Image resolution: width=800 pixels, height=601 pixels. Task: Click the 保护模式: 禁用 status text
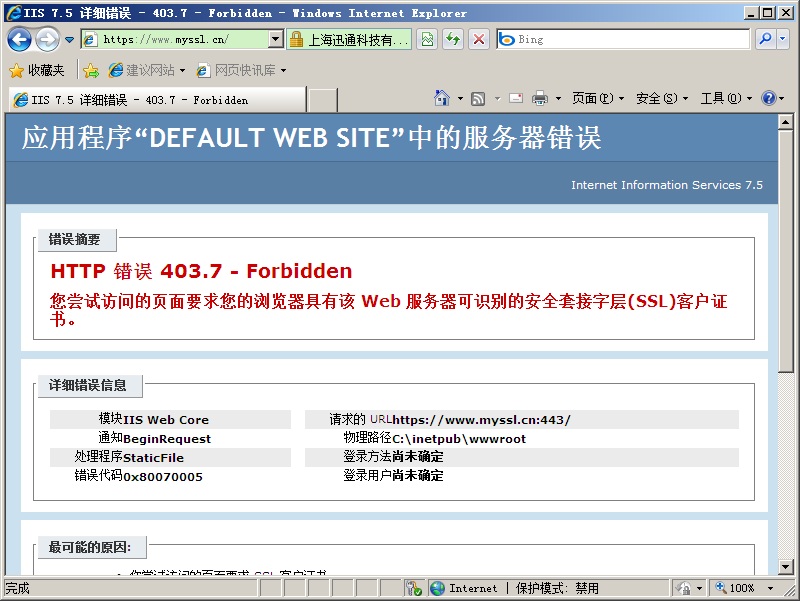[x=557, y=588]
